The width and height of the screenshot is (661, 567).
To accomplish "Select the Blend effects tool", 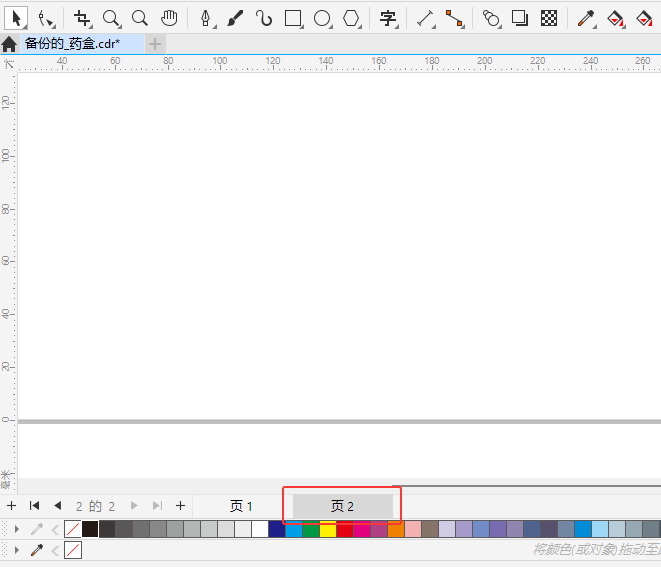I will pyautogui.click(x=491, y=19).
